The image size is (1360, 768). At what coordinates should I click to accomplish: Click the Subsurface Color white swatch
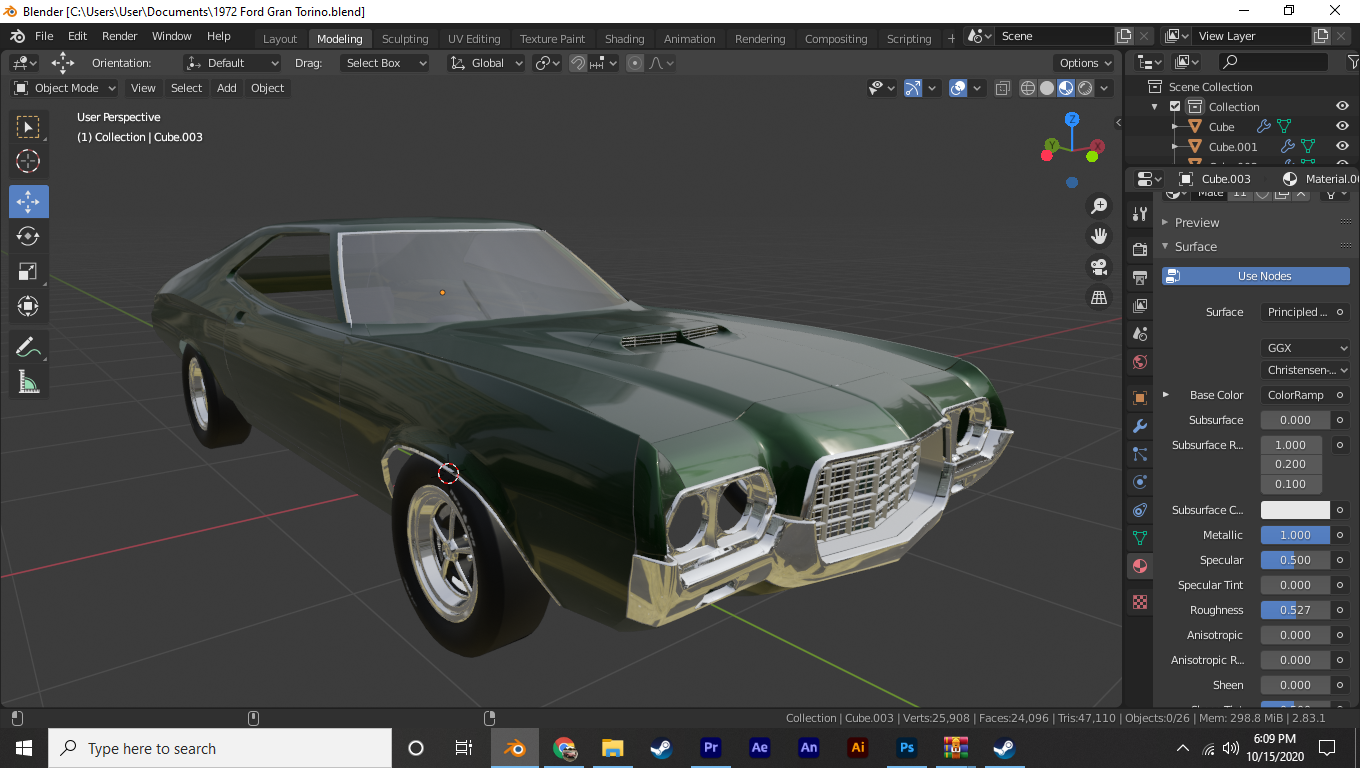pyautogui.click(x=1295, y=510)
